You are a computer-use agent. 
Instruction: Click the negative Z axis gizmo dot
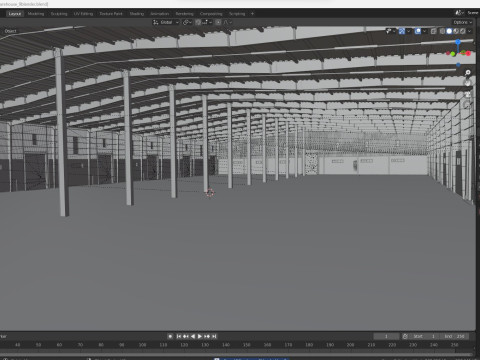[458, 65]
